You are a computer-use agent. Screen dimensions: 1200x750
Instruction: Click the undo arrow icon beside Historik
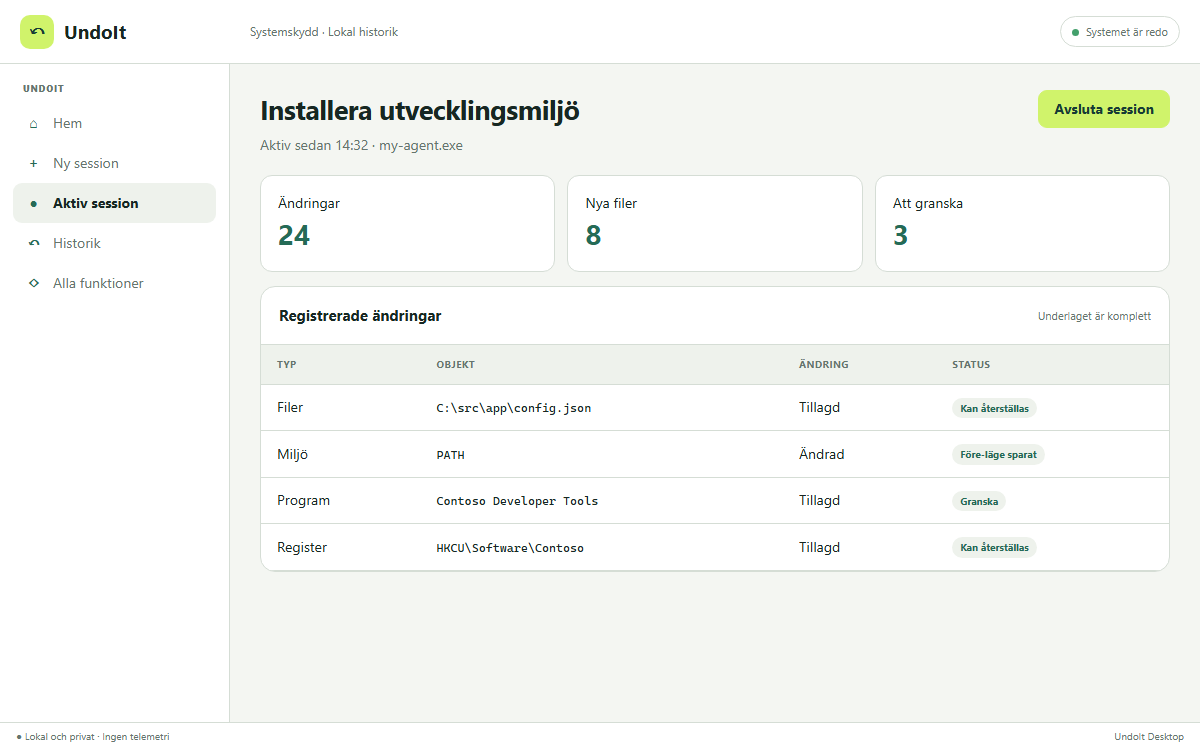33,244
